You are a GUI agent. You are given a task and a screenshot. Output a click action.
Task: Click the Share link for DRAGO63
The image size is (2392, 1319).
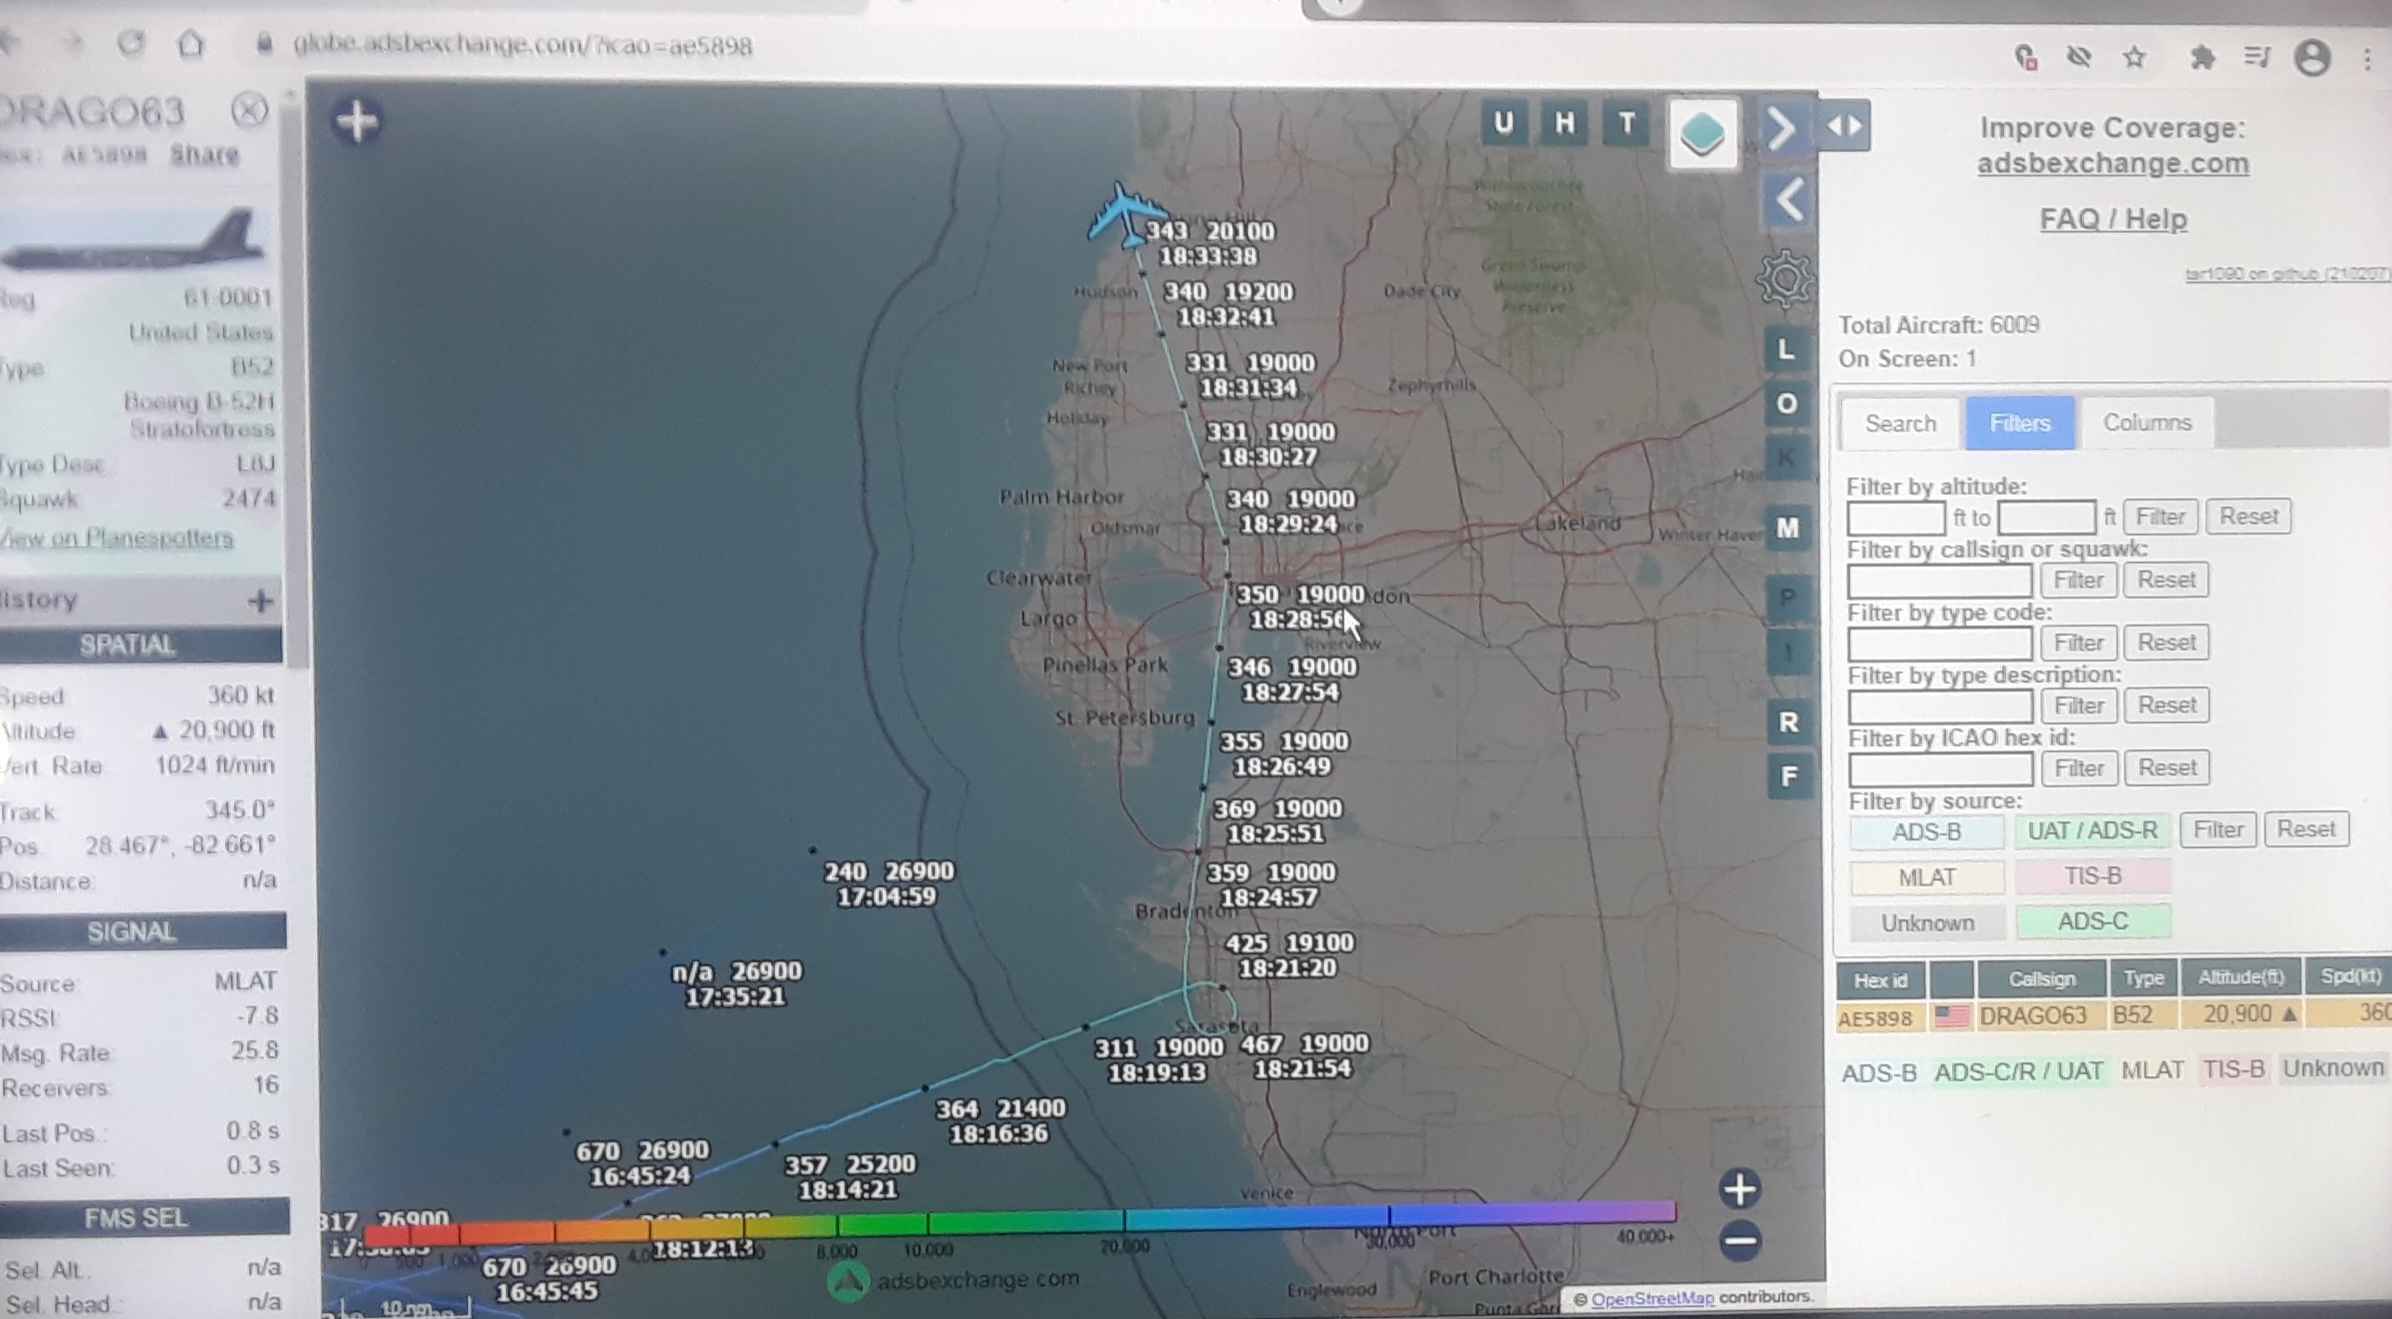pyautogui.click(x=204, y=155)
